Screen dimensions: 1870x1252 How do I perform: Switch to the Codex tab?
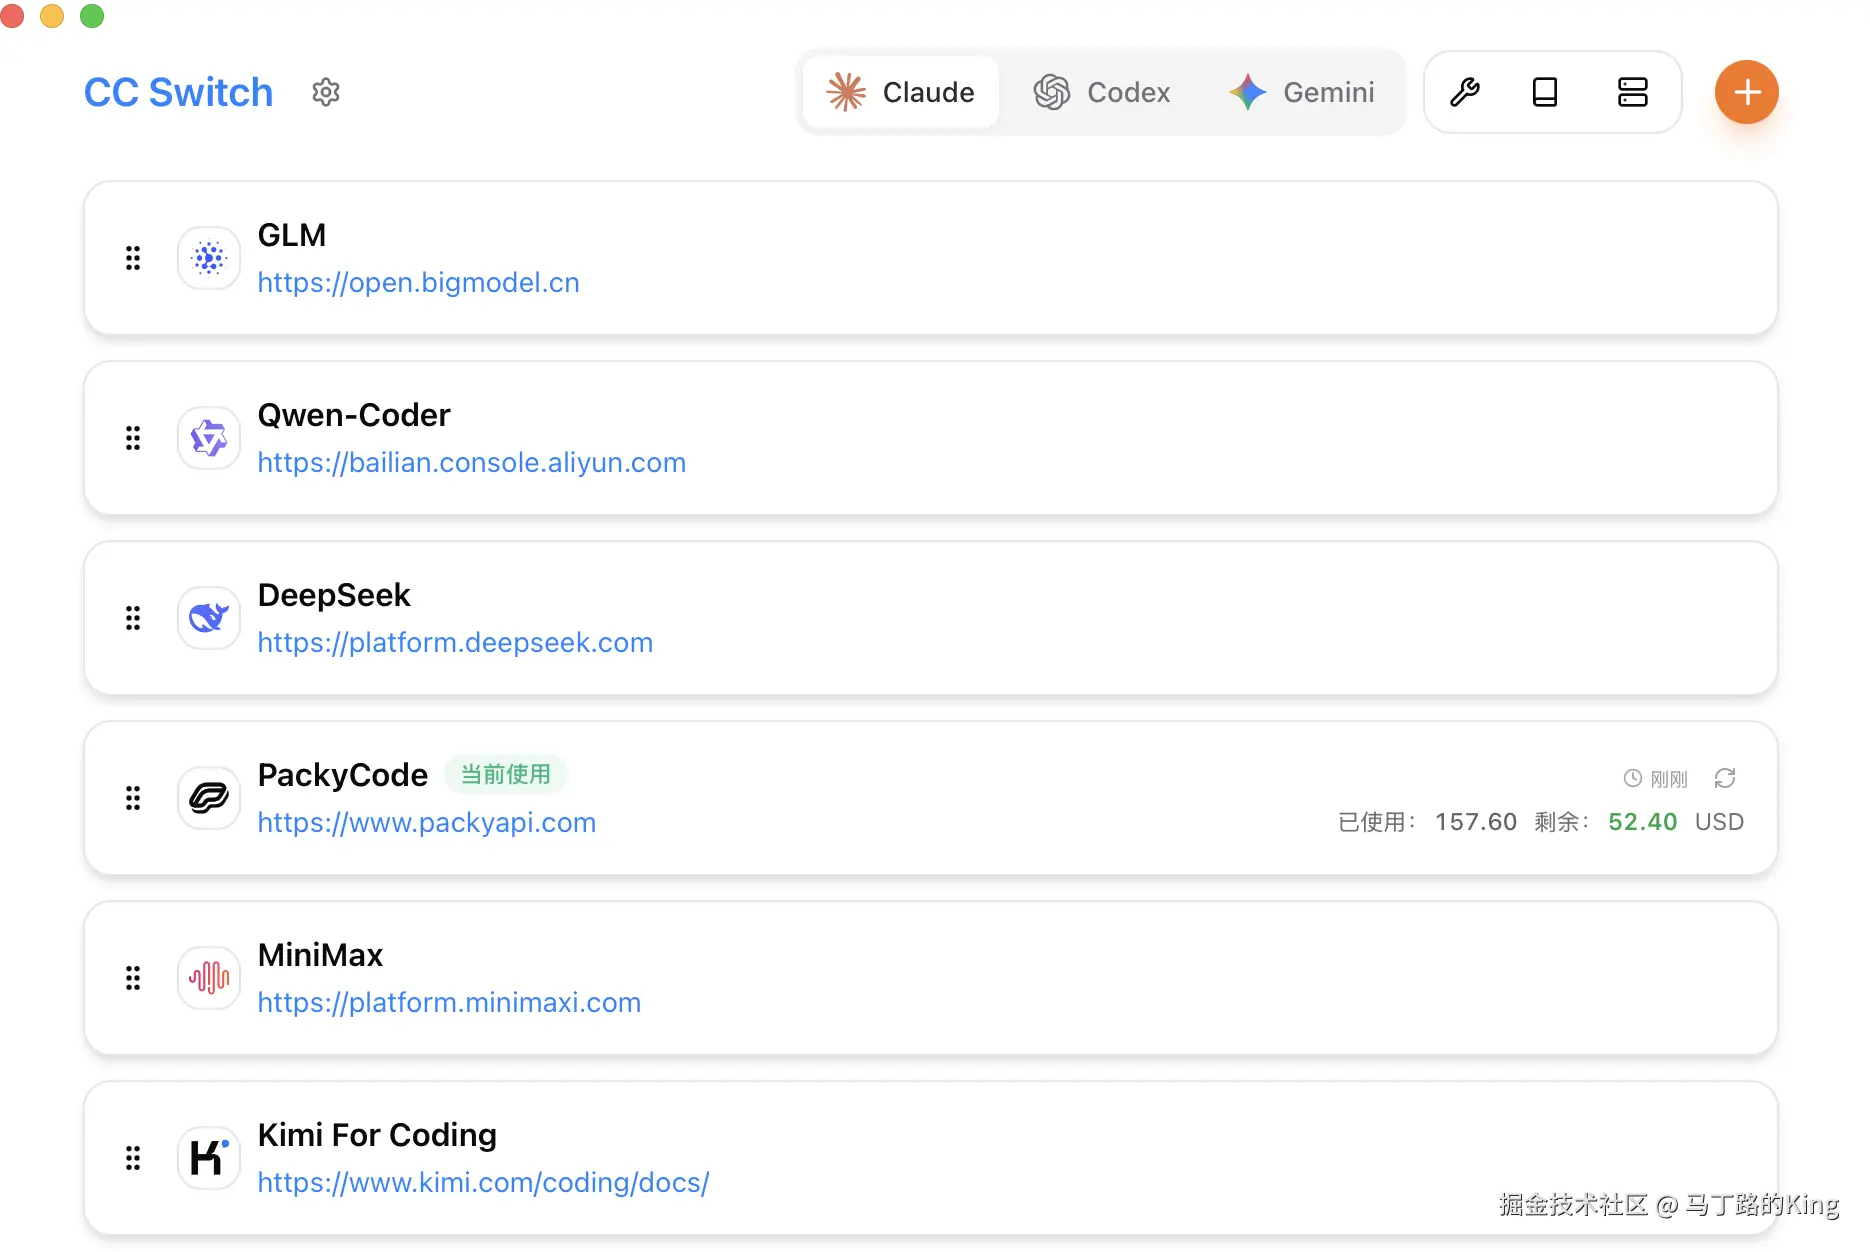[1102, 92]
